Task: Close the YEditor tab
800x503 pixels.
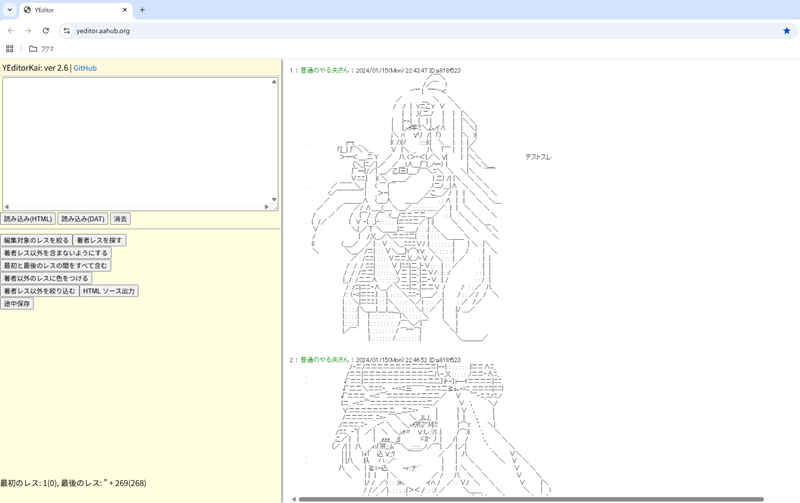Action: pos(125,10)
